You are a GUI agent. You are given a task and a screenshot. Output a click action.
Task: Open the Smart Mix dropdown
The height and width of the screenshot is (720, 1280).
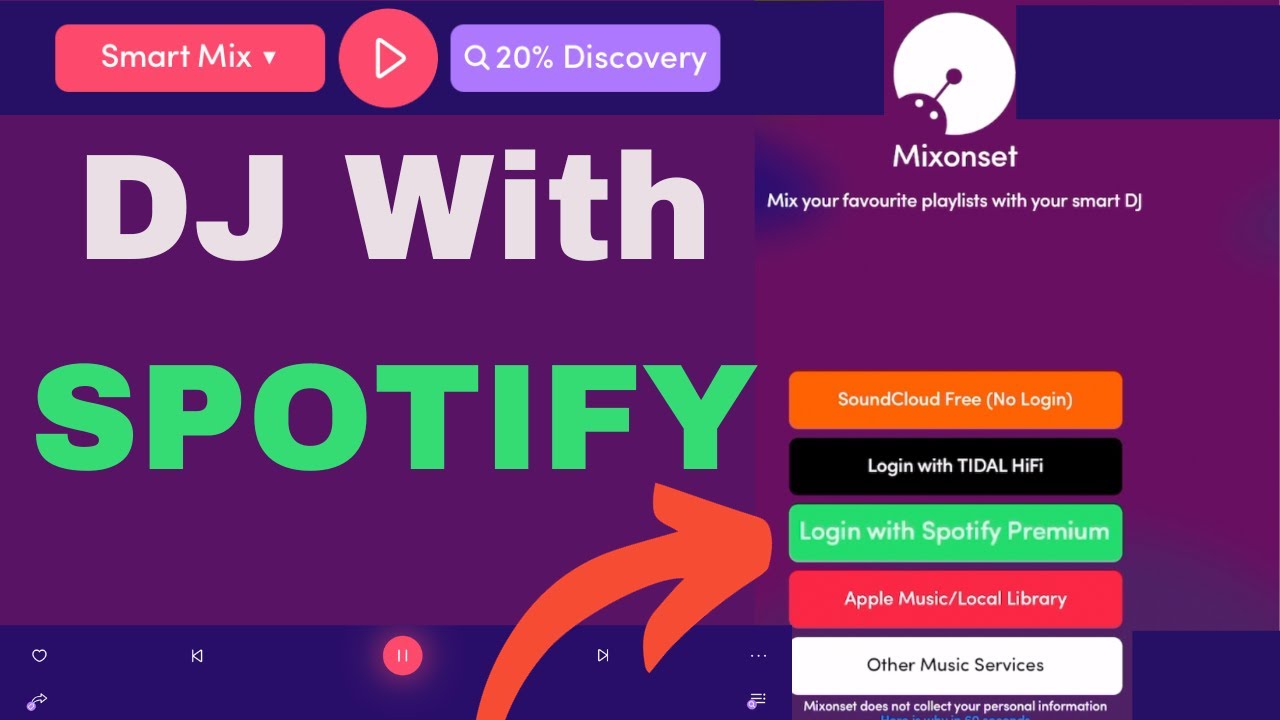coord(190,58)
